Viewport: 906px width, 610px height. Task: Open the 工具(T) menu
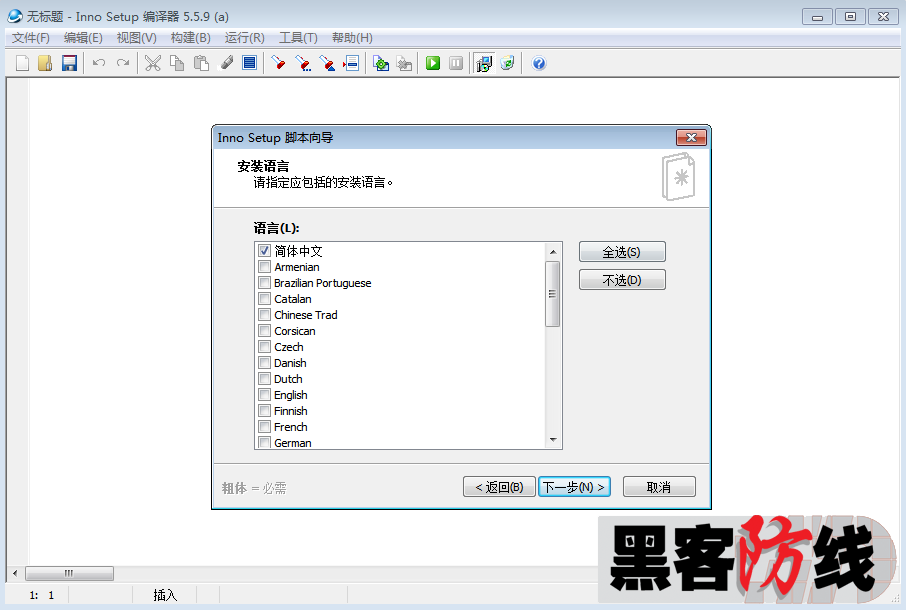(x=298, y=38)
